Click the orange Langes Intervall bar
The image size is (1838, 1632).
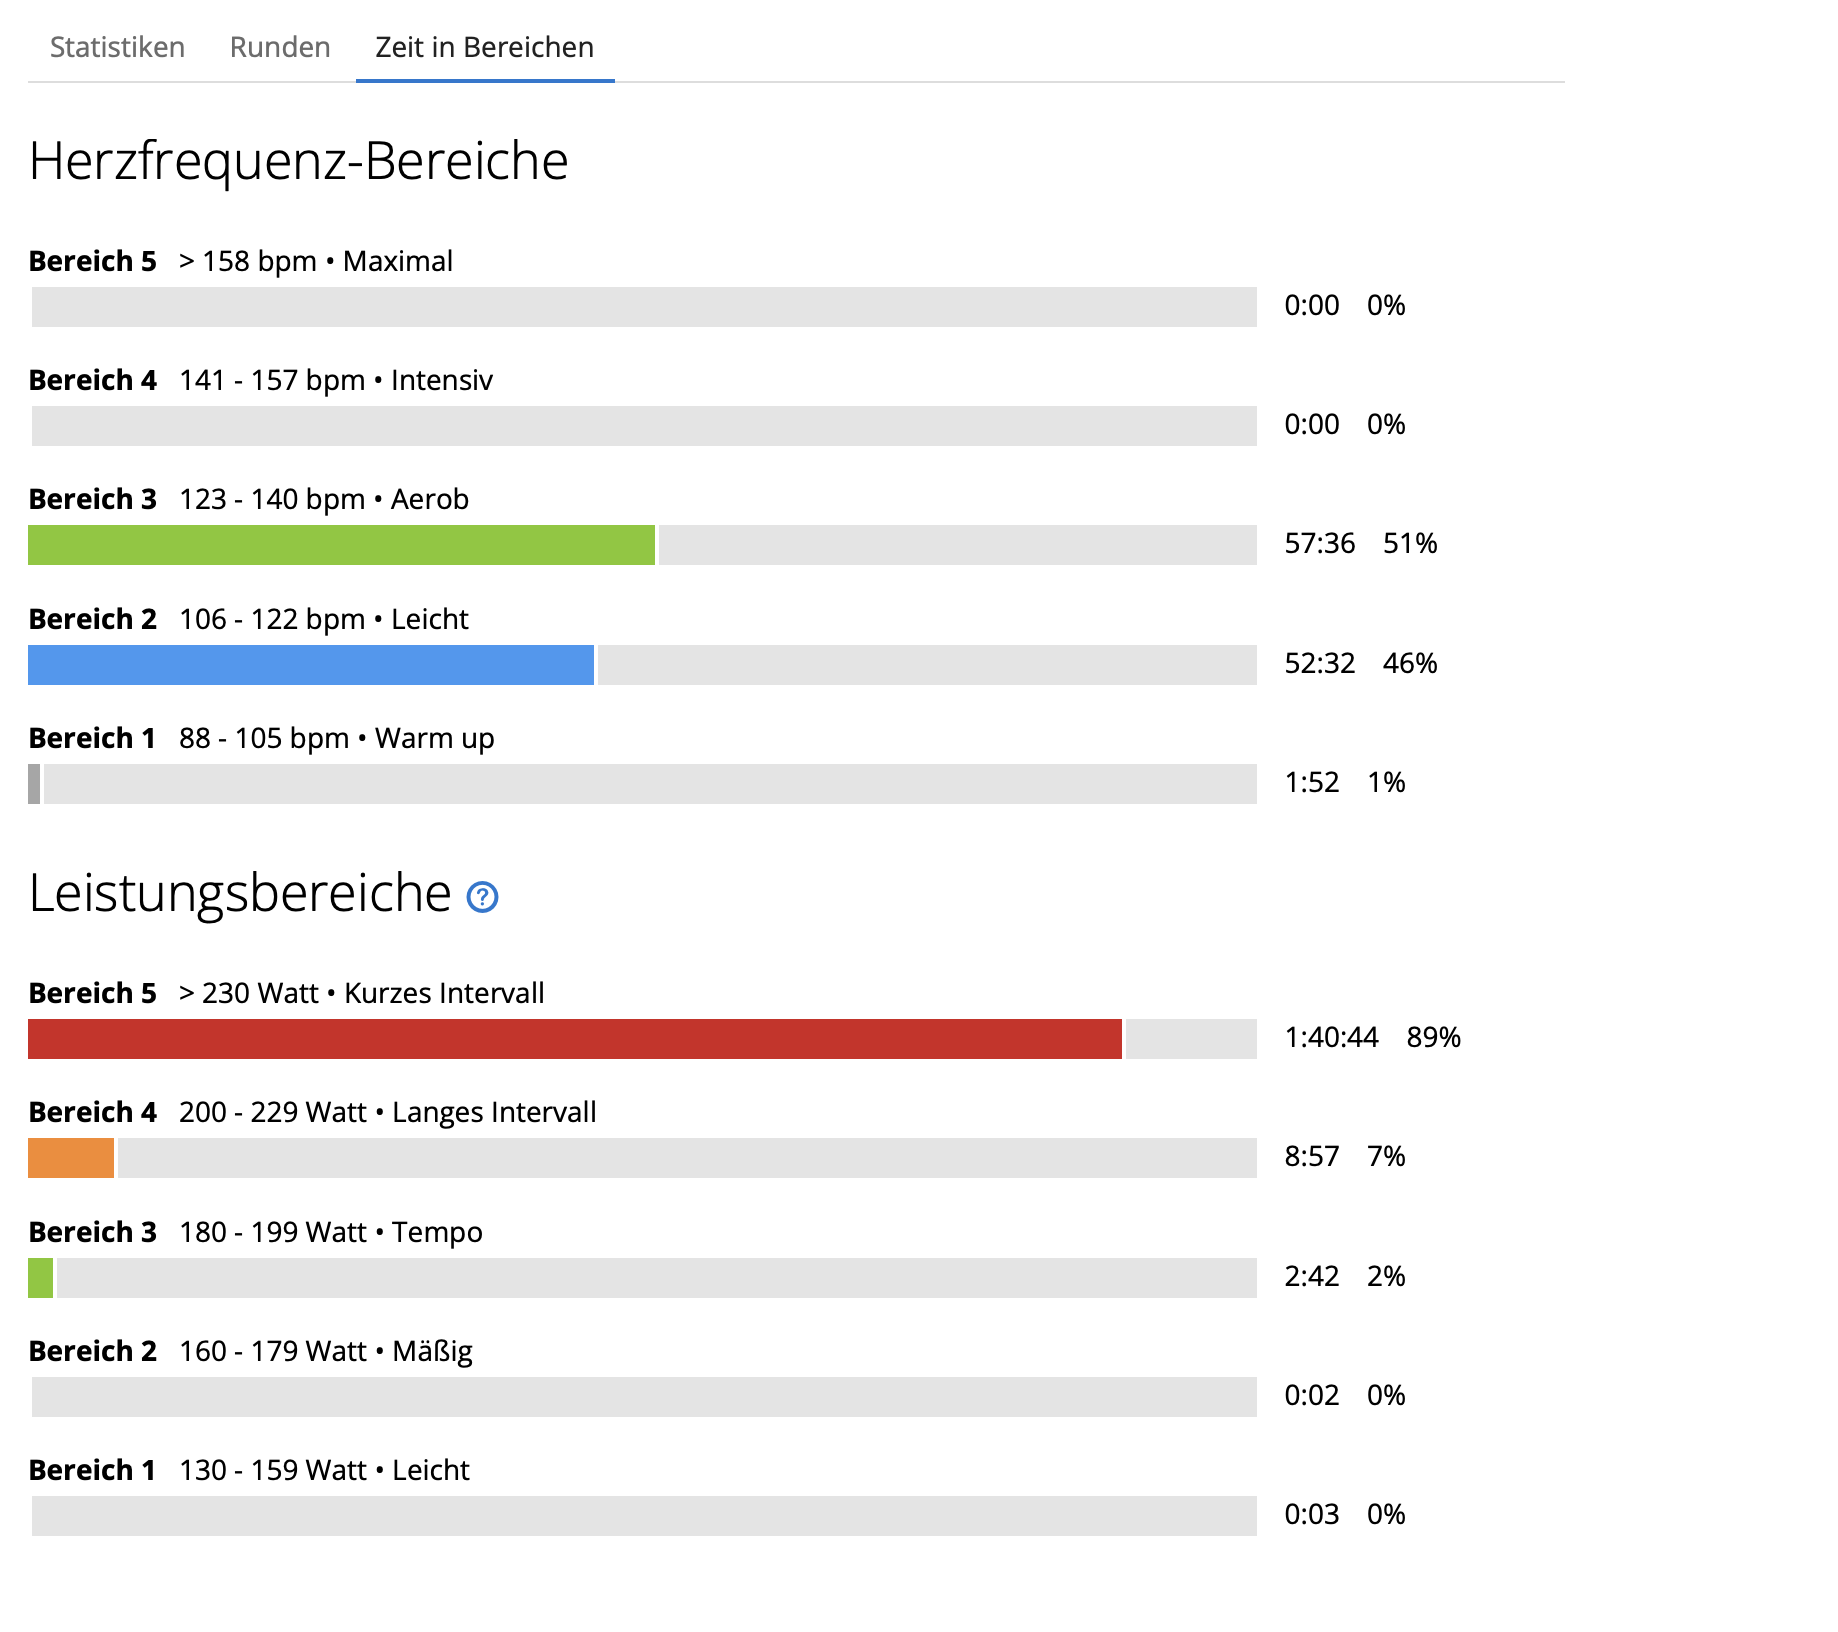pyautogui.click(x=71, y=1158)
